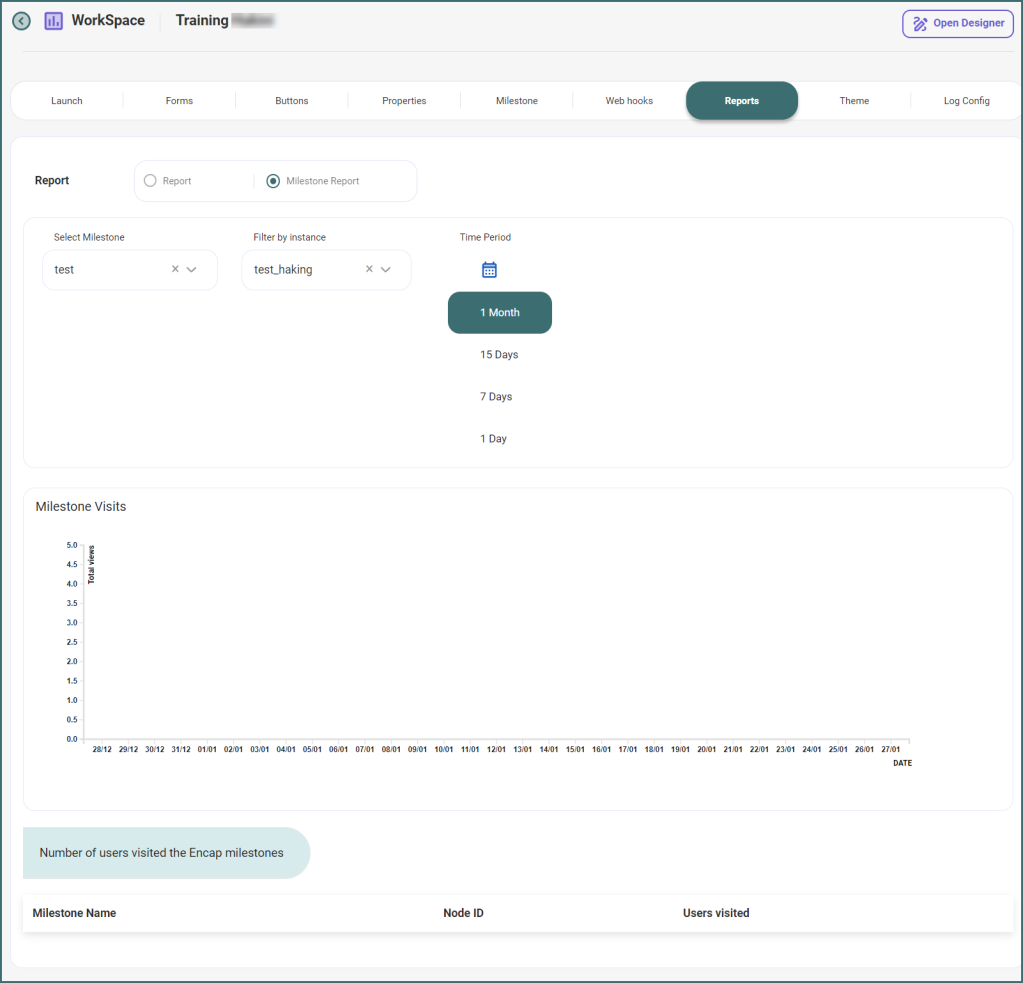This screenshot has width=1023, height=983.
Task: Click the Users visited column header
Action: point(716,913)
